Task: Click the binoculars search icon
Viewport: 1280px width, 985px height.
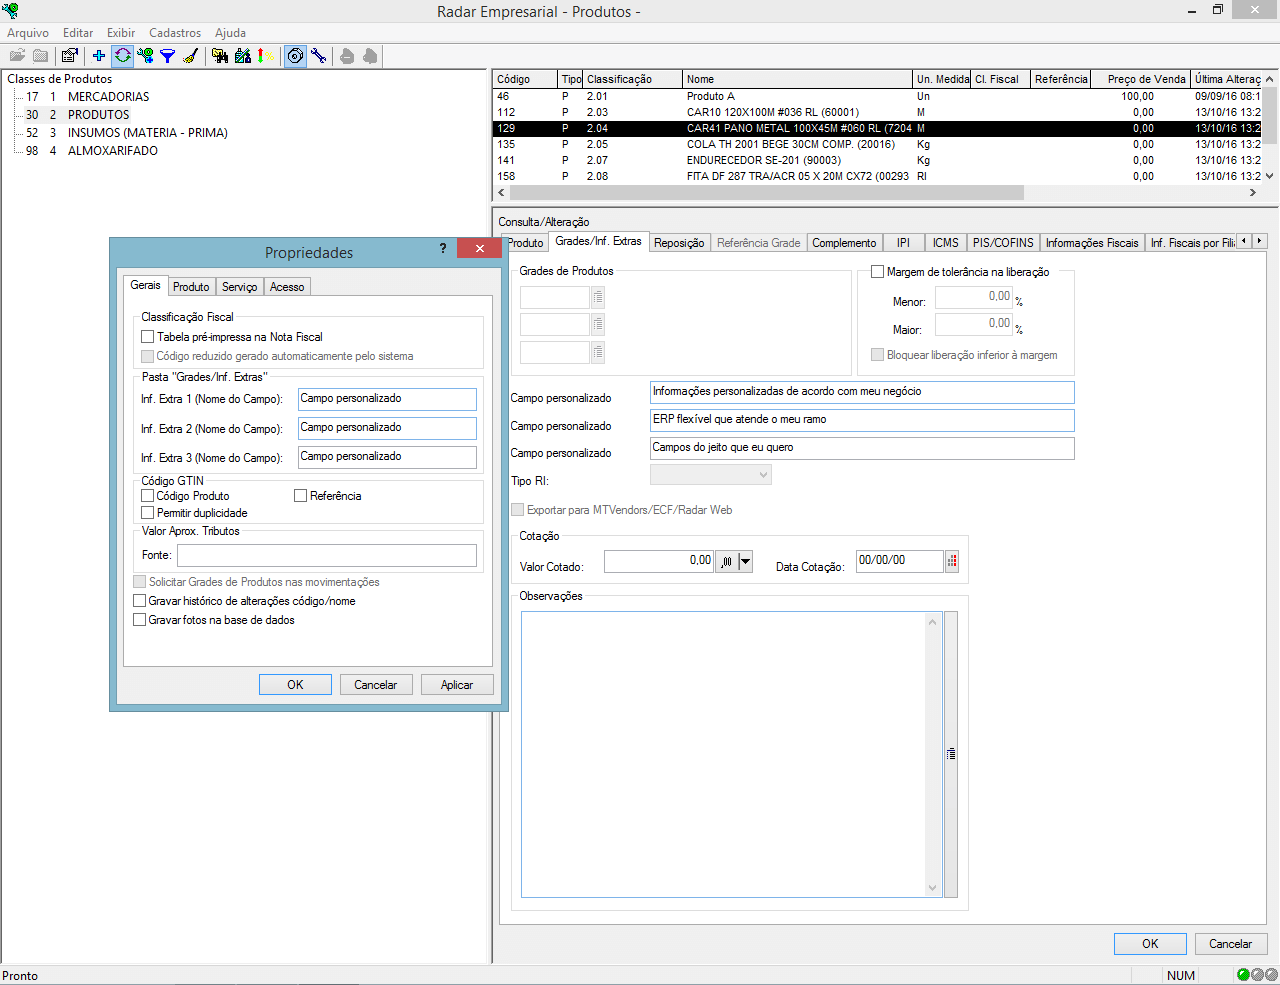Action: (221, 55)
